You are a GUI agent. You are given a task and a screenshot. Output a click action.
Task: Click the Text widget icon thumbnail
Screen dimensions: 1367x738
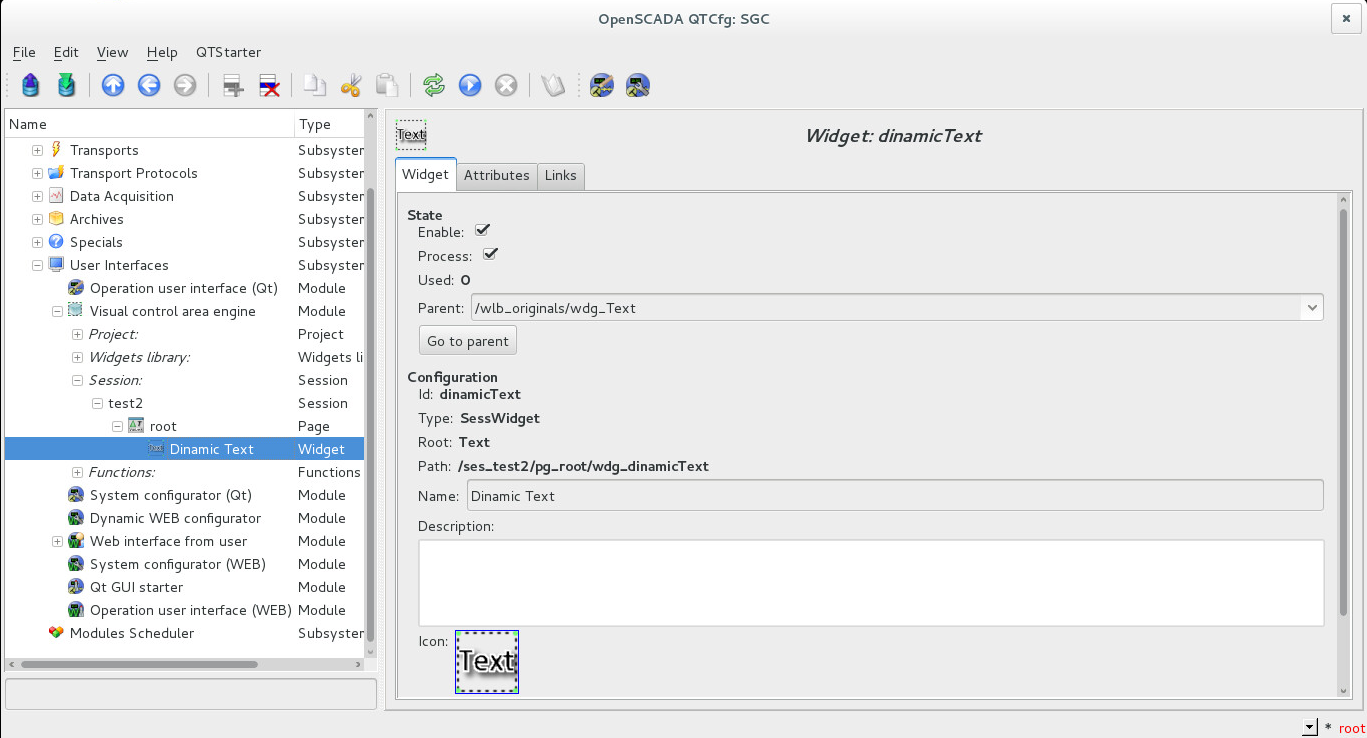point(487,661)
